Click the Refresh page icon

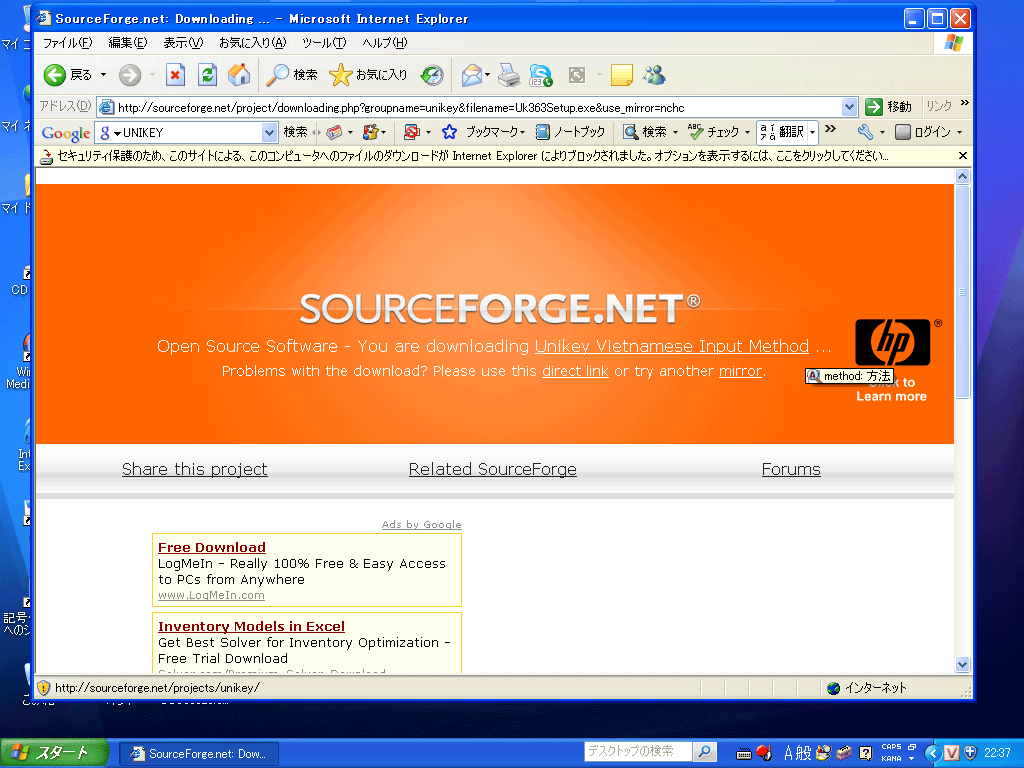pos(207,75)
